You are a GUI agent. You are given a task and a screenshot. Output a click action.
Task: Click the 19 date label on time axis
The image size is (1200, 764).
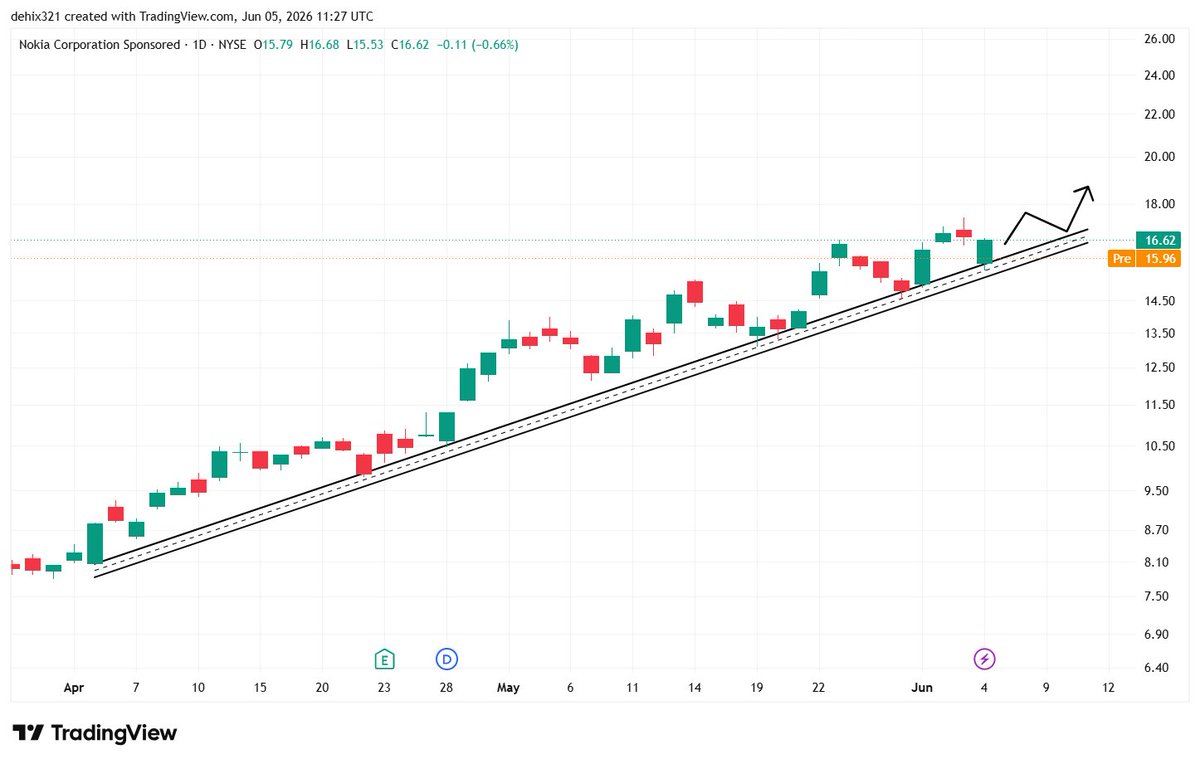point(757,688)
